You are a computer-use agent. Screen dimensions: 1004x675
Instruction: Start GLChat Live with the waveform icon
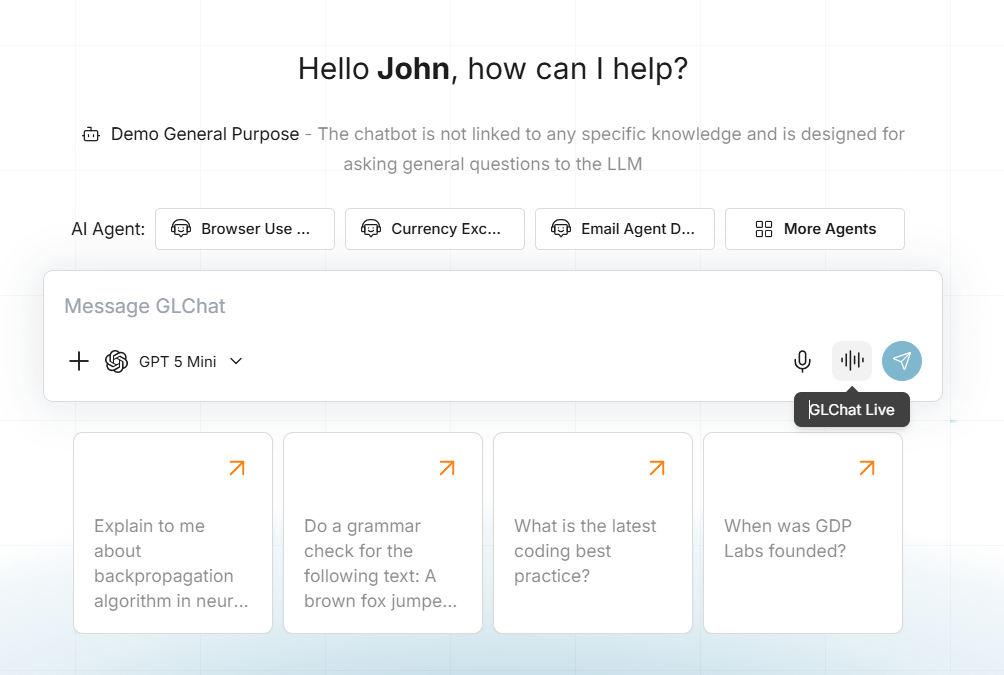click(x=852, y=361)
